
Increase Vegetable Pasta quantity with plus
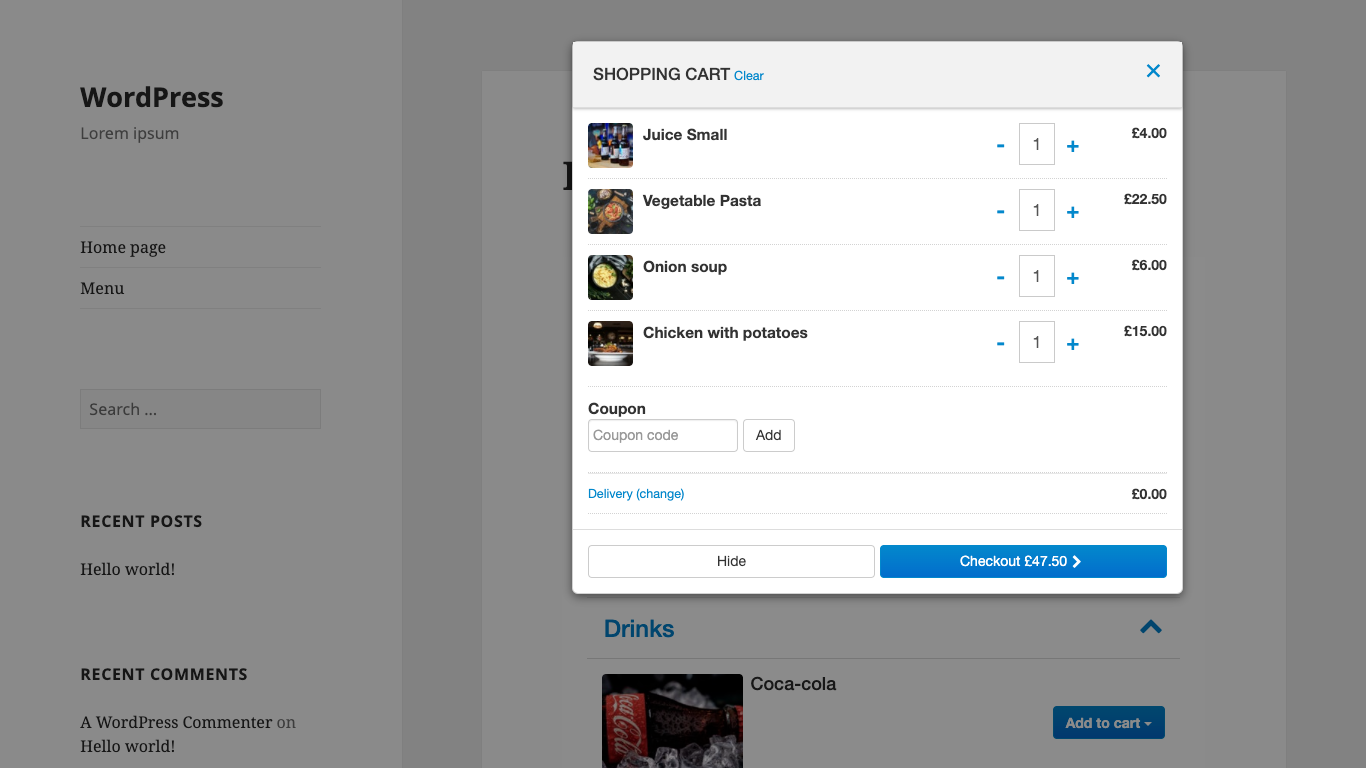1072,212
